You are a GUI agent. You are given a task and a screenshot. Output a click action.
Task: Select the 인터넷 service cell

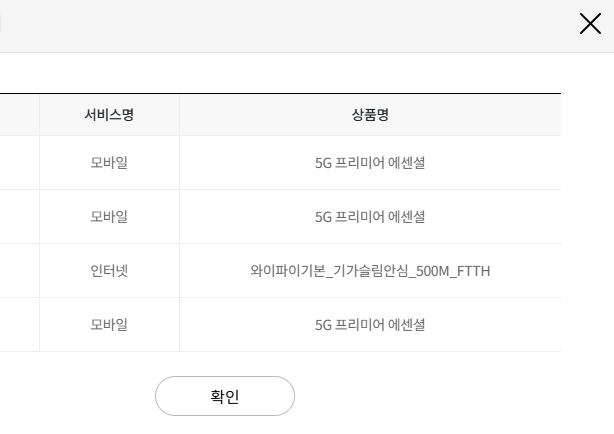[x=109, y=270]
